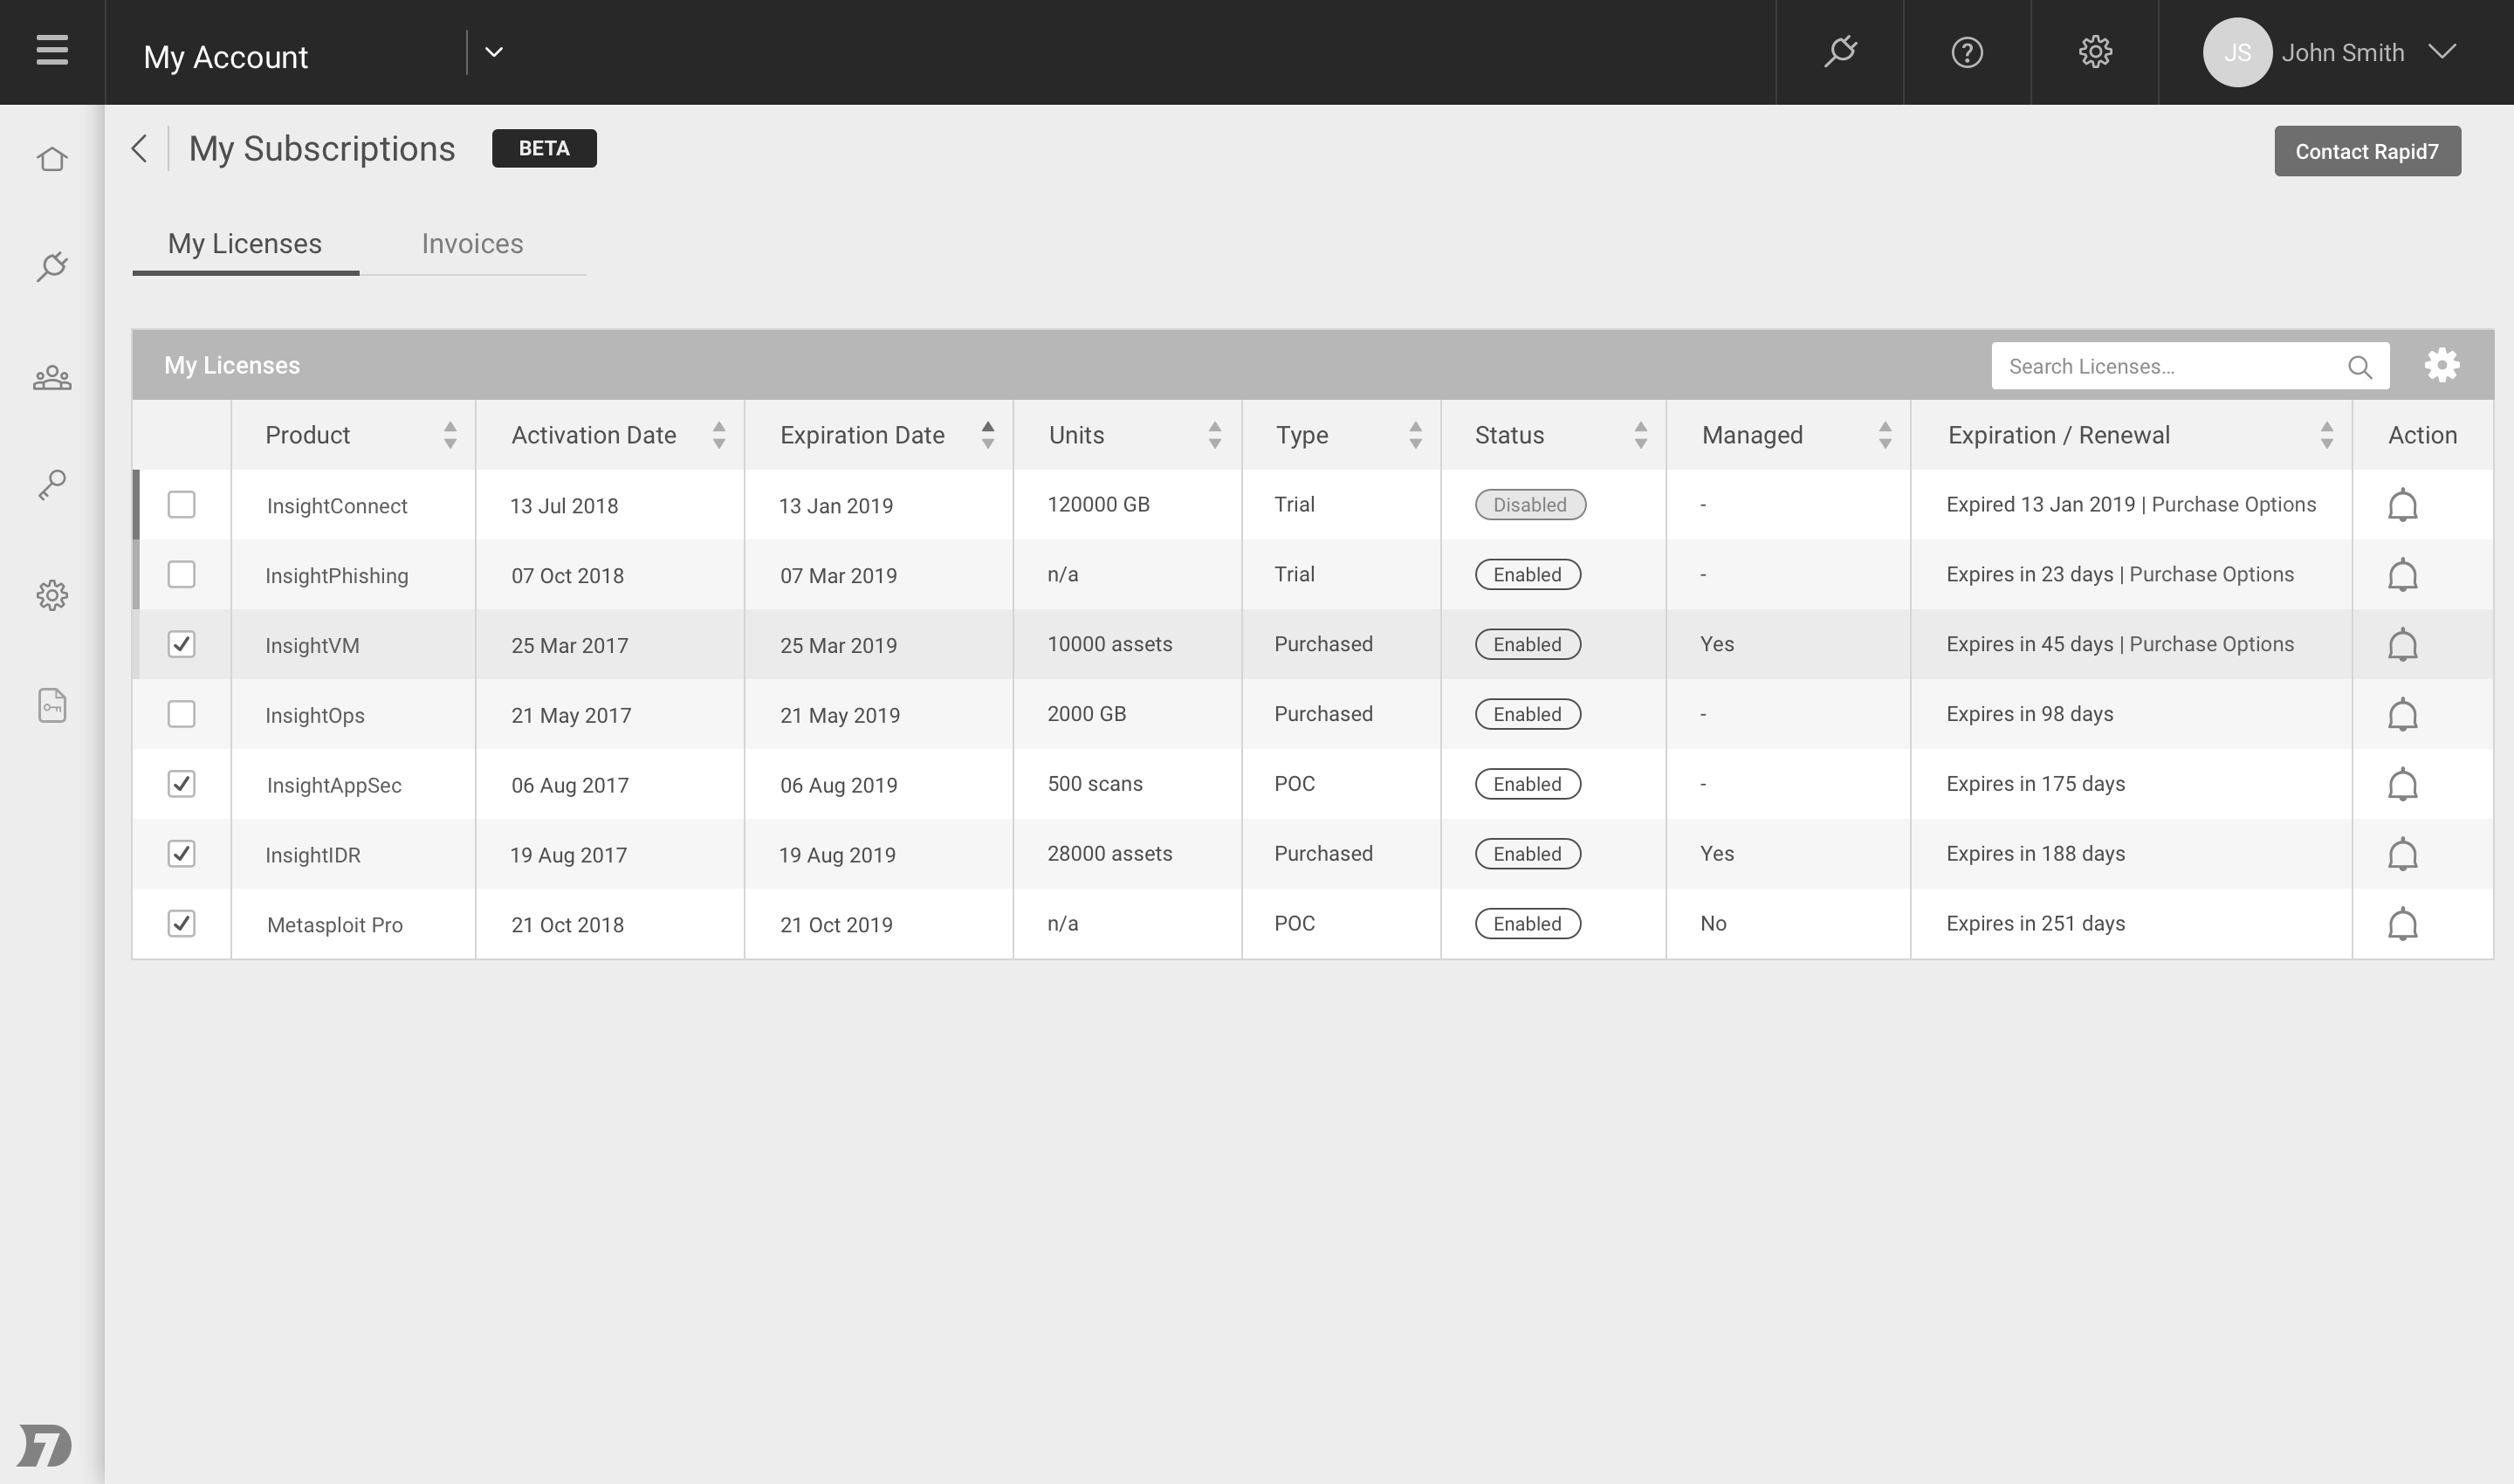Expand the My Account dropdown arrow
This screenshot has width=2514, height=1484.
pos(494,52)
